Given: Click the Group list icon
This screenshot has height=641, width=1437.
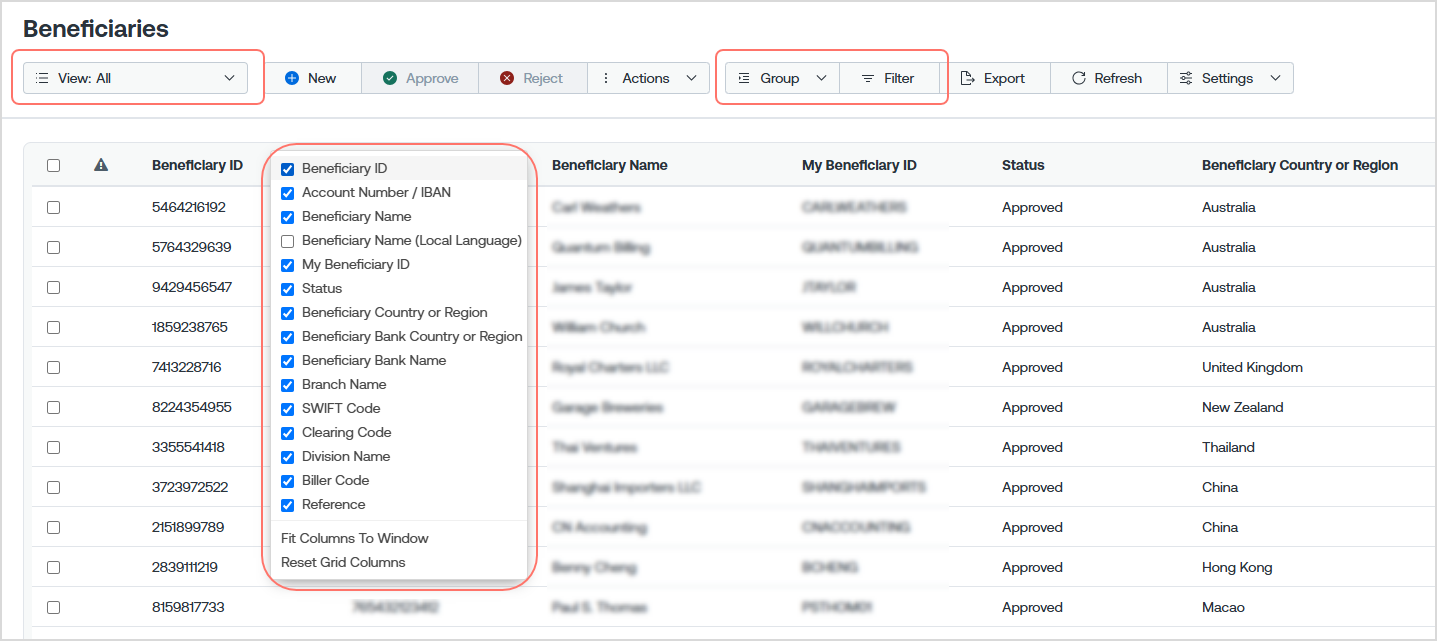Looking at the screenshot, I should [x=744, y=78].
